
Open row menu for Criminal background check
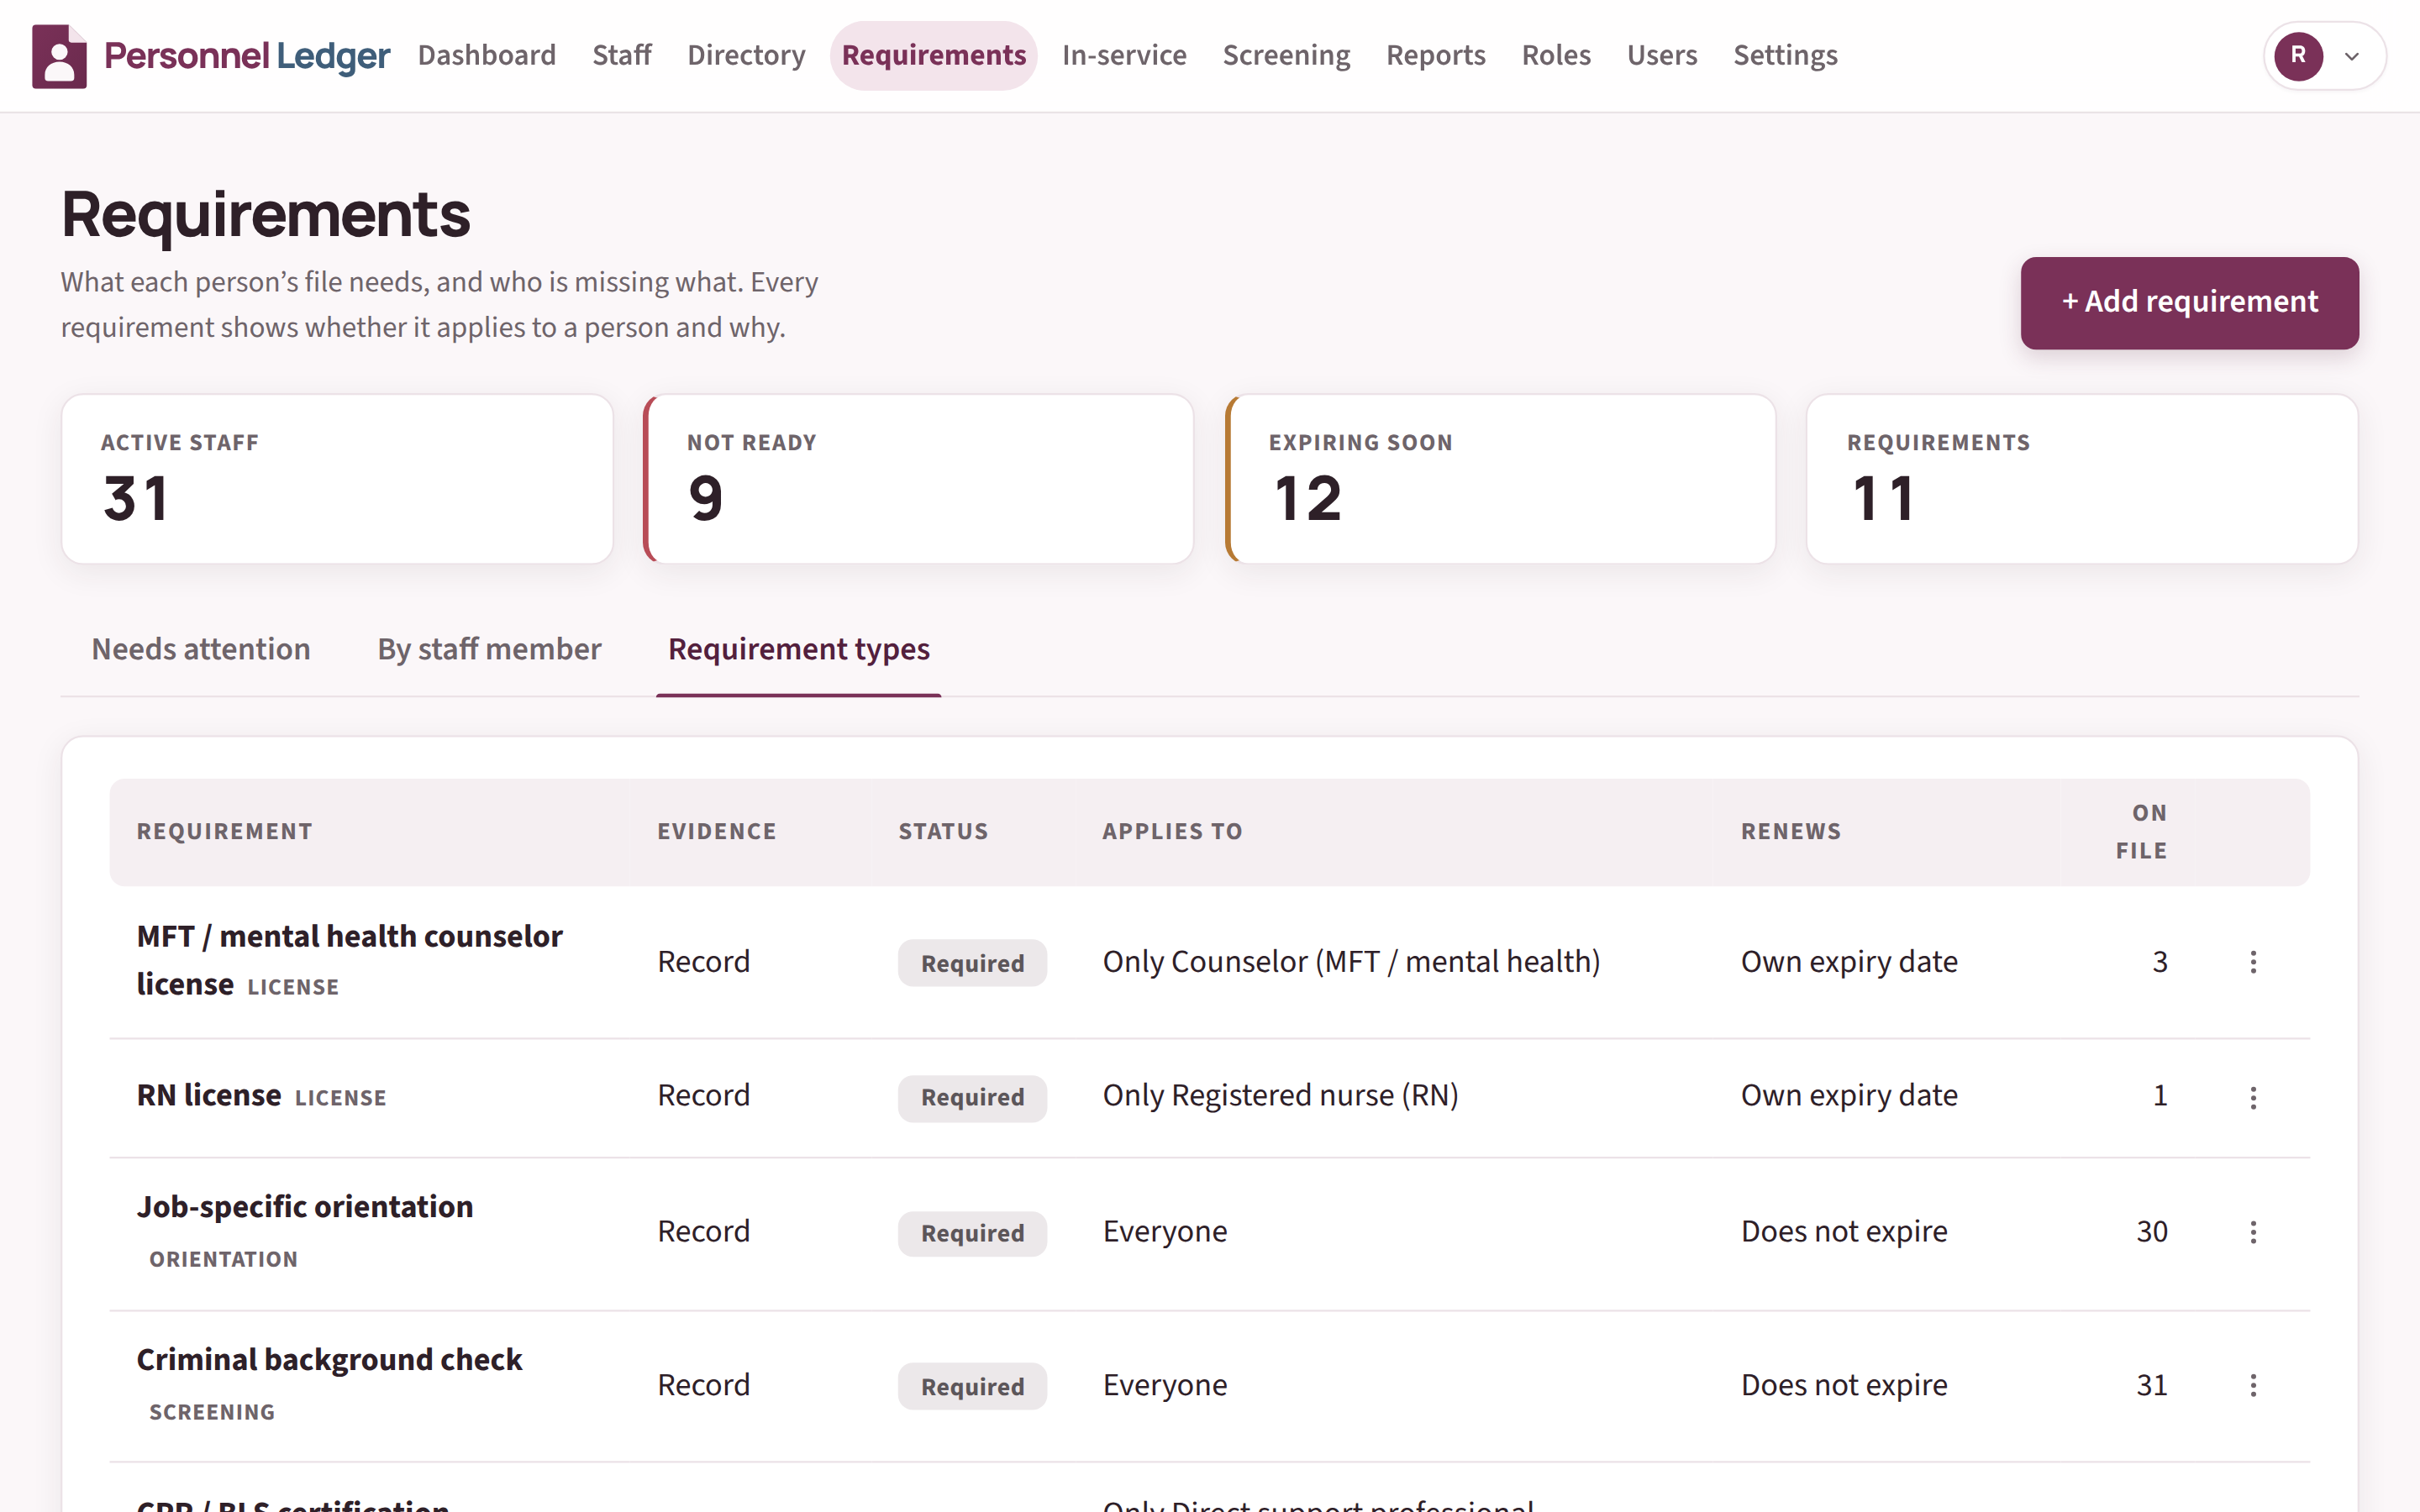point(2253,1385)
